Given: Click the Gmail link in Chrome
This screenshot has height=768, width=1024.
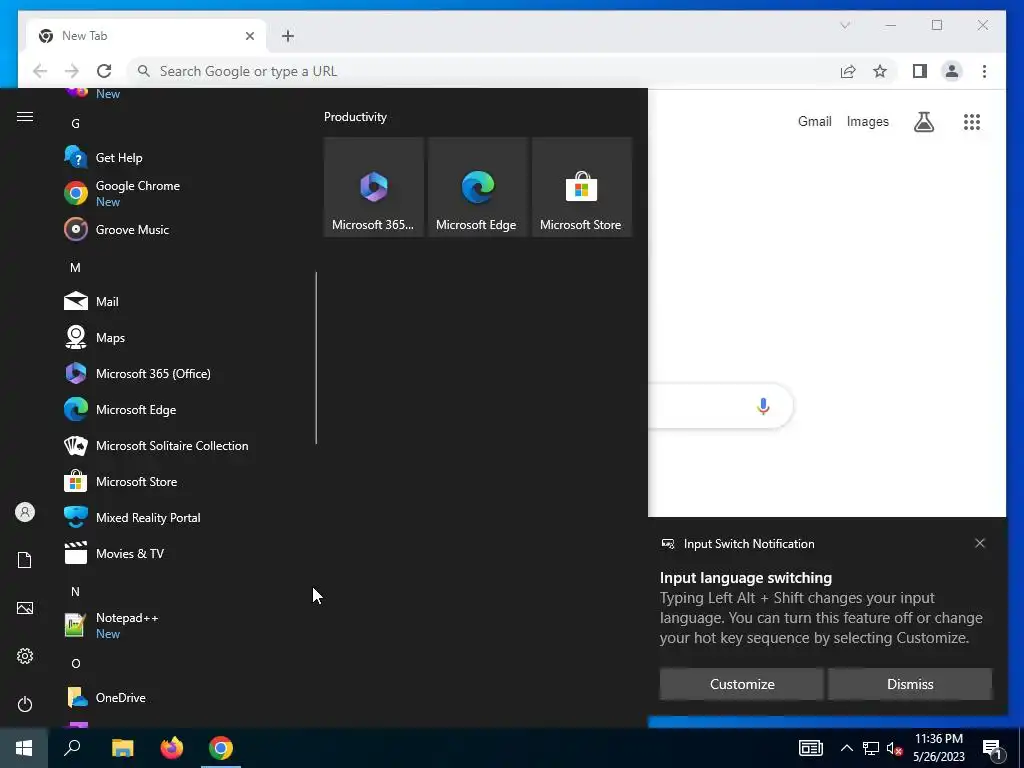Looking at the screenshot, I should tap(814, 121).
